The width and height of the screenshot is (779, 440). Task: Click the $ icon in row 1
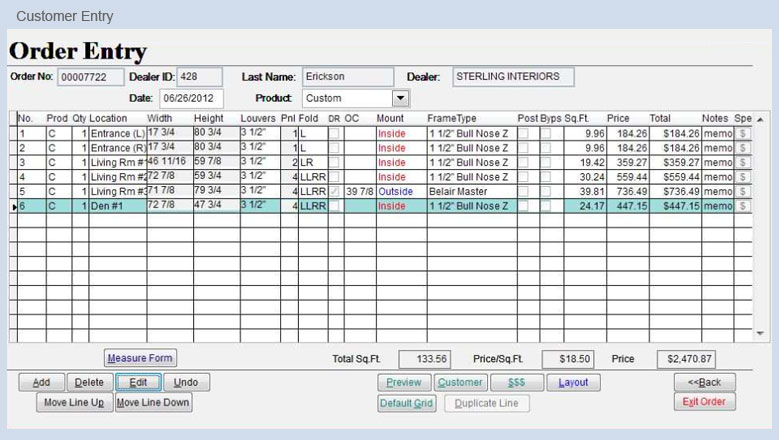pos(743,133)
